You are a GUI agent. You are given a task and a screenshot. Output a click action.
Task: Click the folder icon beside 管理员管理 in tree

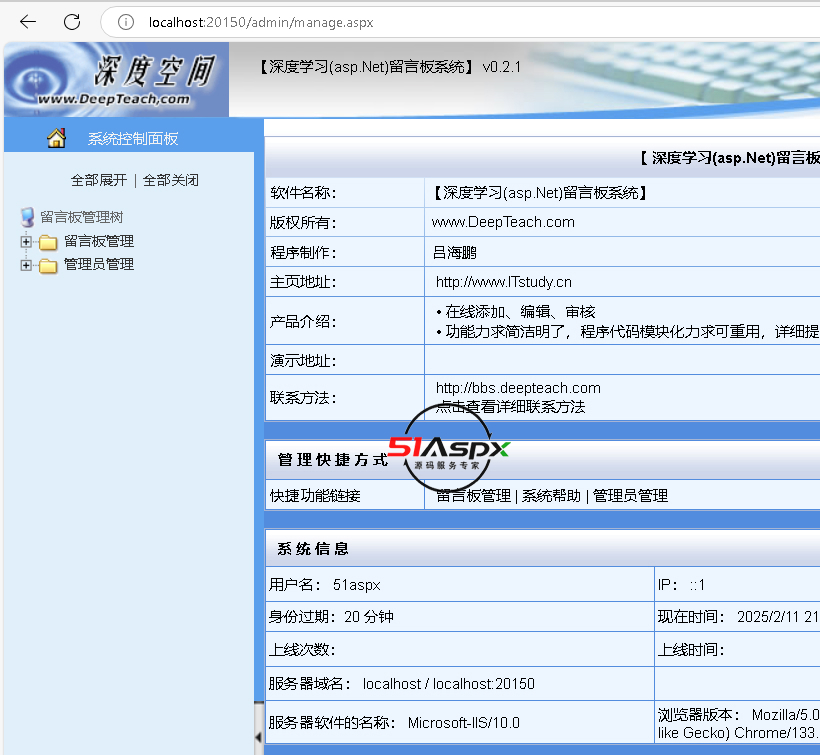(x=48, y=266)
